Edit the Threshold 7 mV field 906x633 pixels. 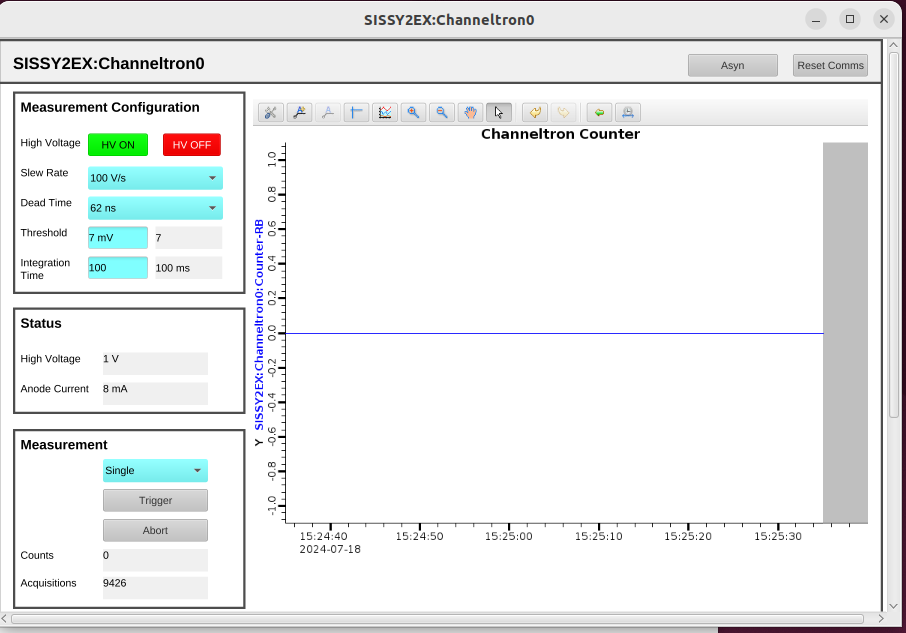pos(118,237)
